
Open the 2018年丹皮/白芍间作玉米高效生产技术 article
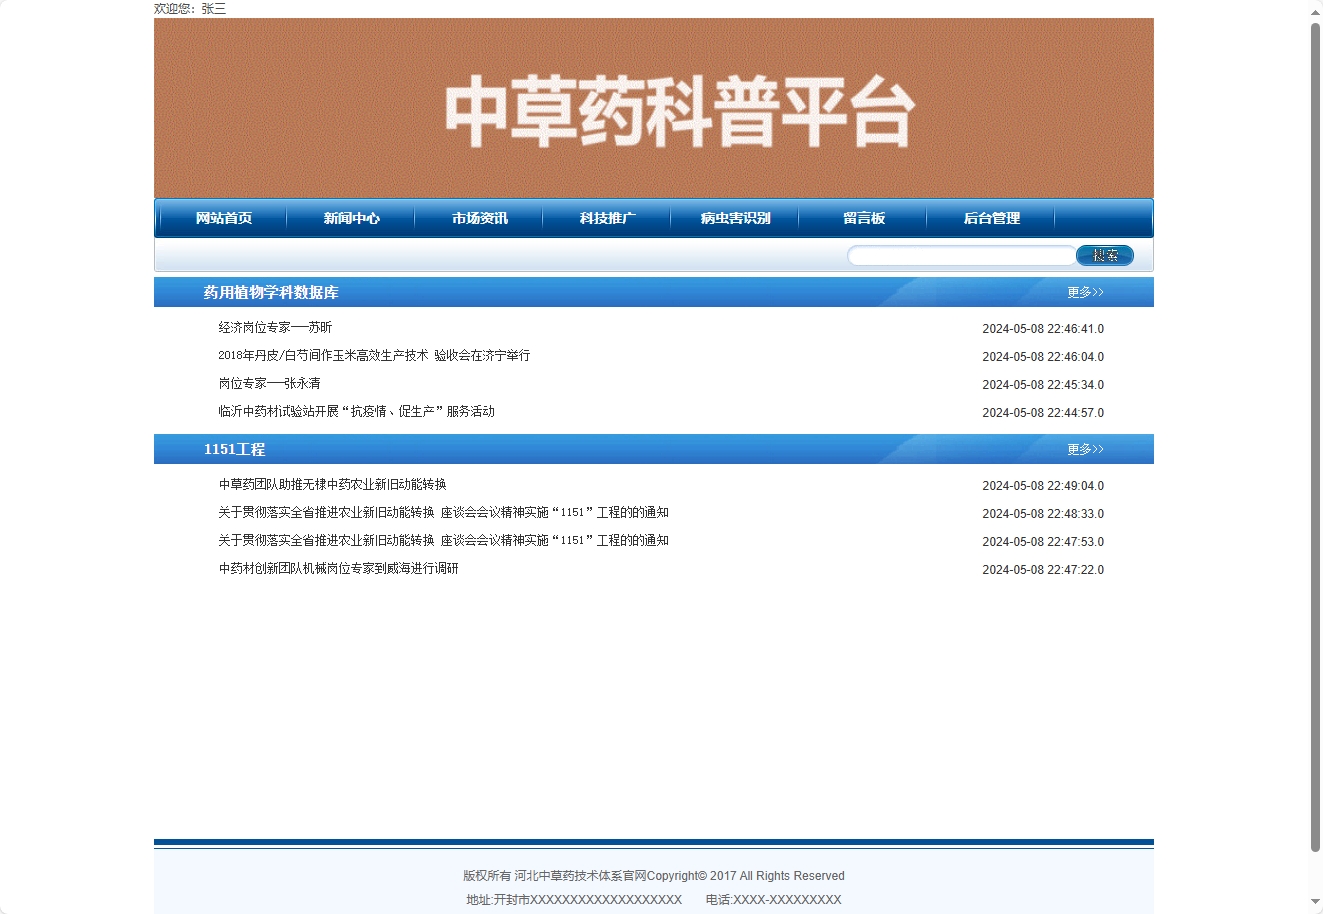[x=374, y=355]
